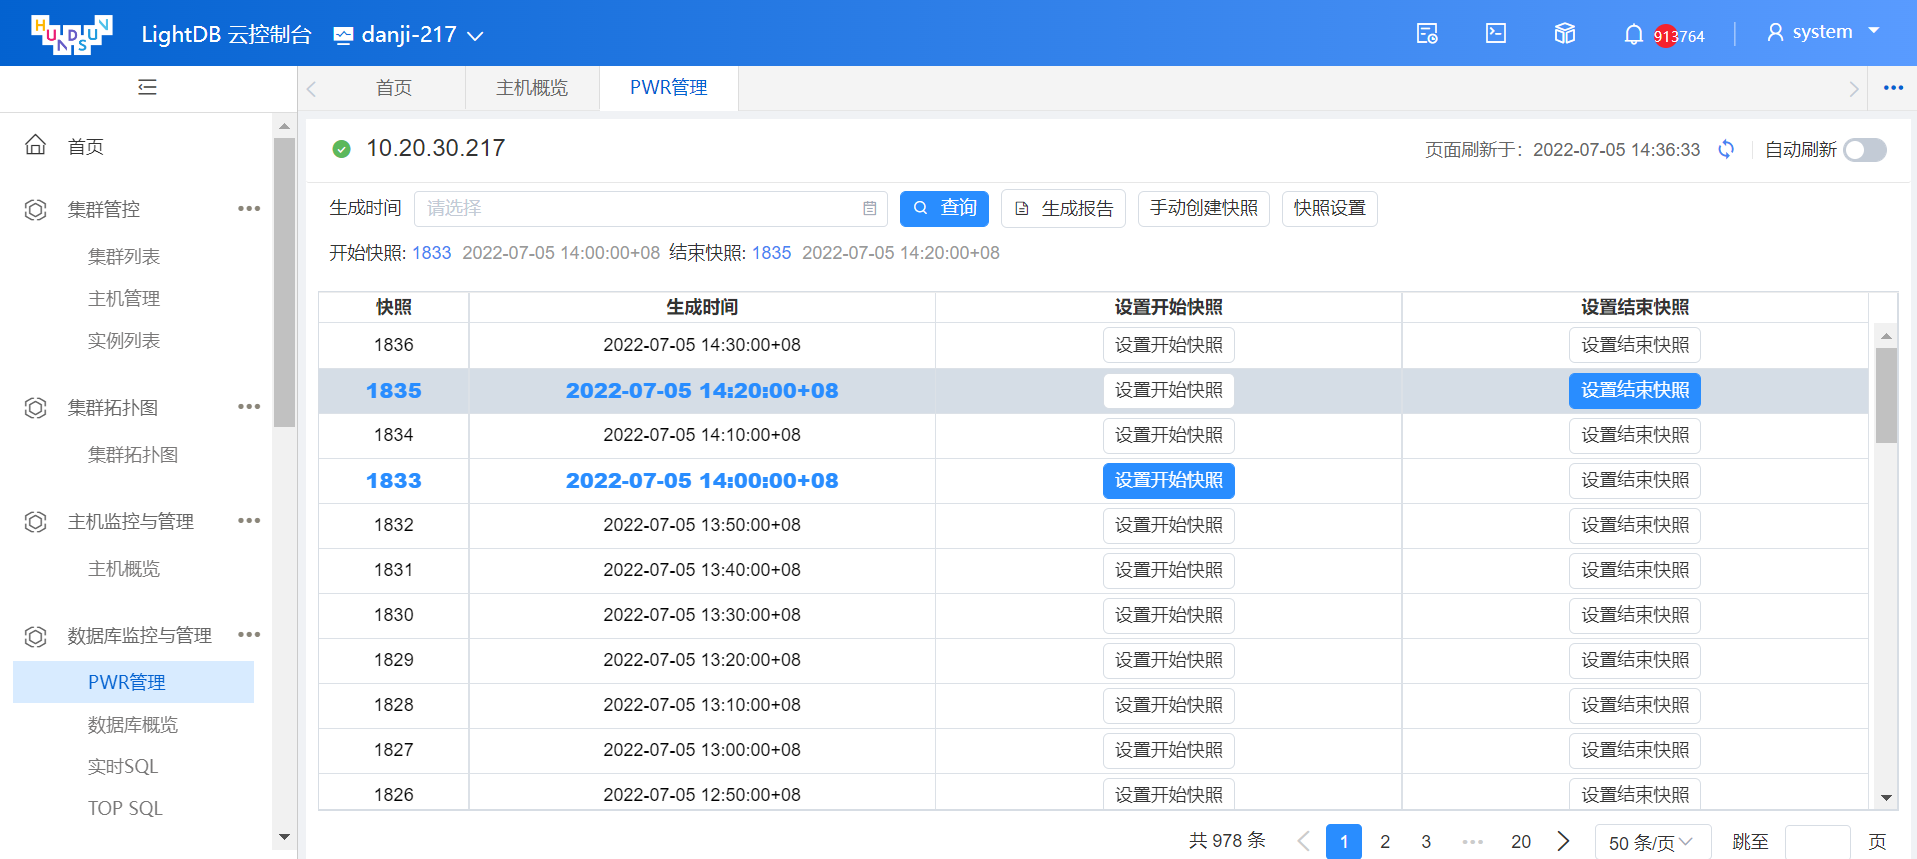Click snapshot cell 1829
The width and height of the screenshot is (1917, 859).
click(394, 660)
